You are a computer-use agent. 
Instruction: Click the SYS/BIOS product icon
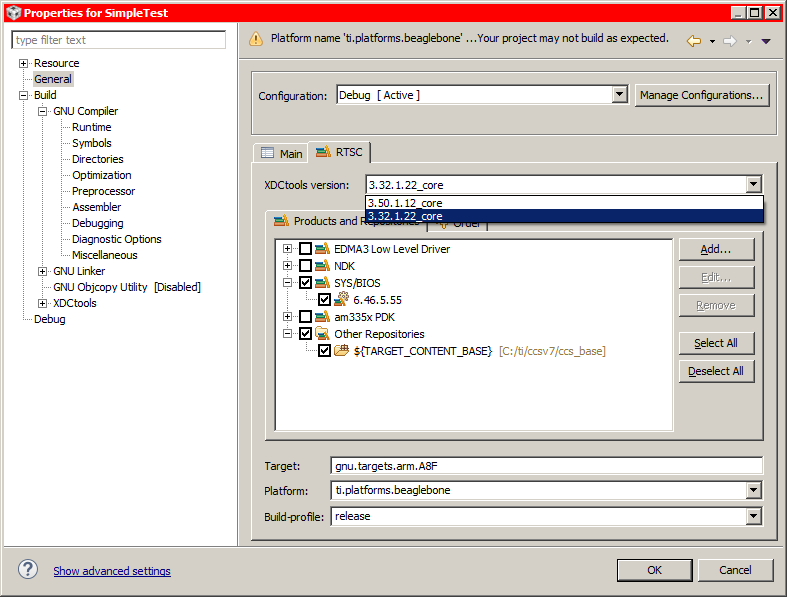322,283
